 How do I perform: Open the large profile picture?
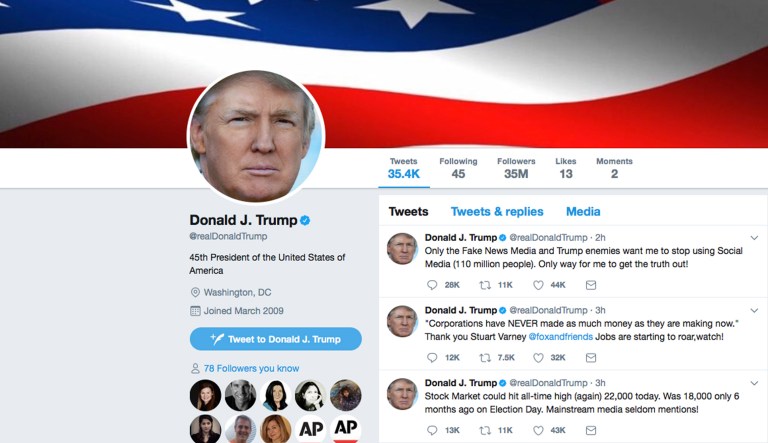click(x=255, y=137)
